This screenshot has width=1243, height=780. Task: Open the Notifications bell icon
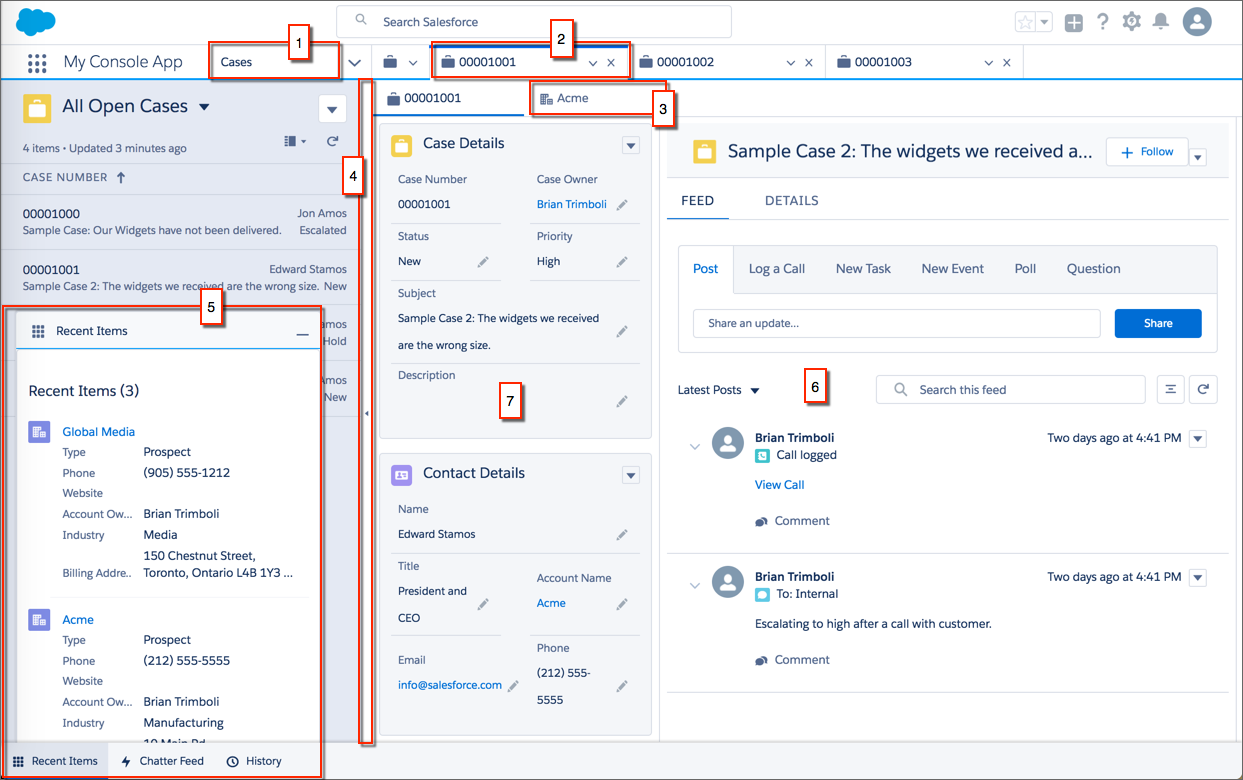(1161, 21)
